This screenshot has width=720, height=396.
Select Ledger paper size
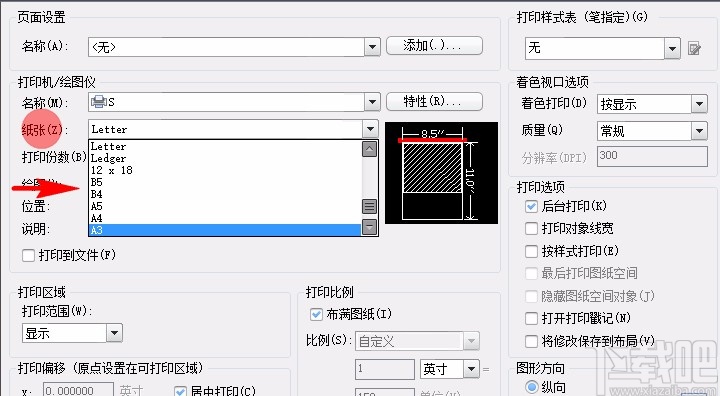coord(225,158)
